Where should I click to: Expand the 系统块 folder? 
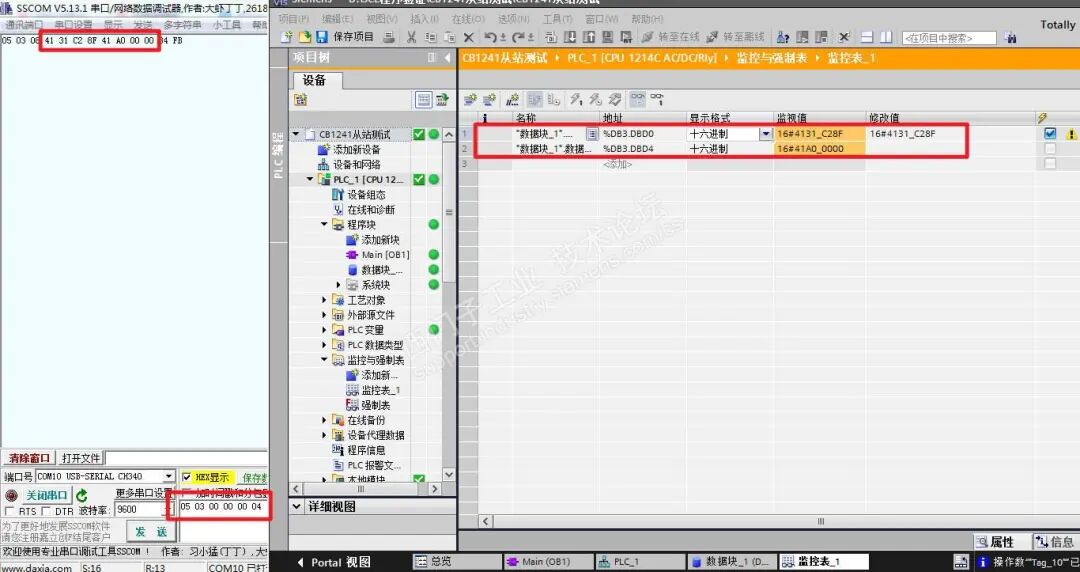[x=338, y=285]
